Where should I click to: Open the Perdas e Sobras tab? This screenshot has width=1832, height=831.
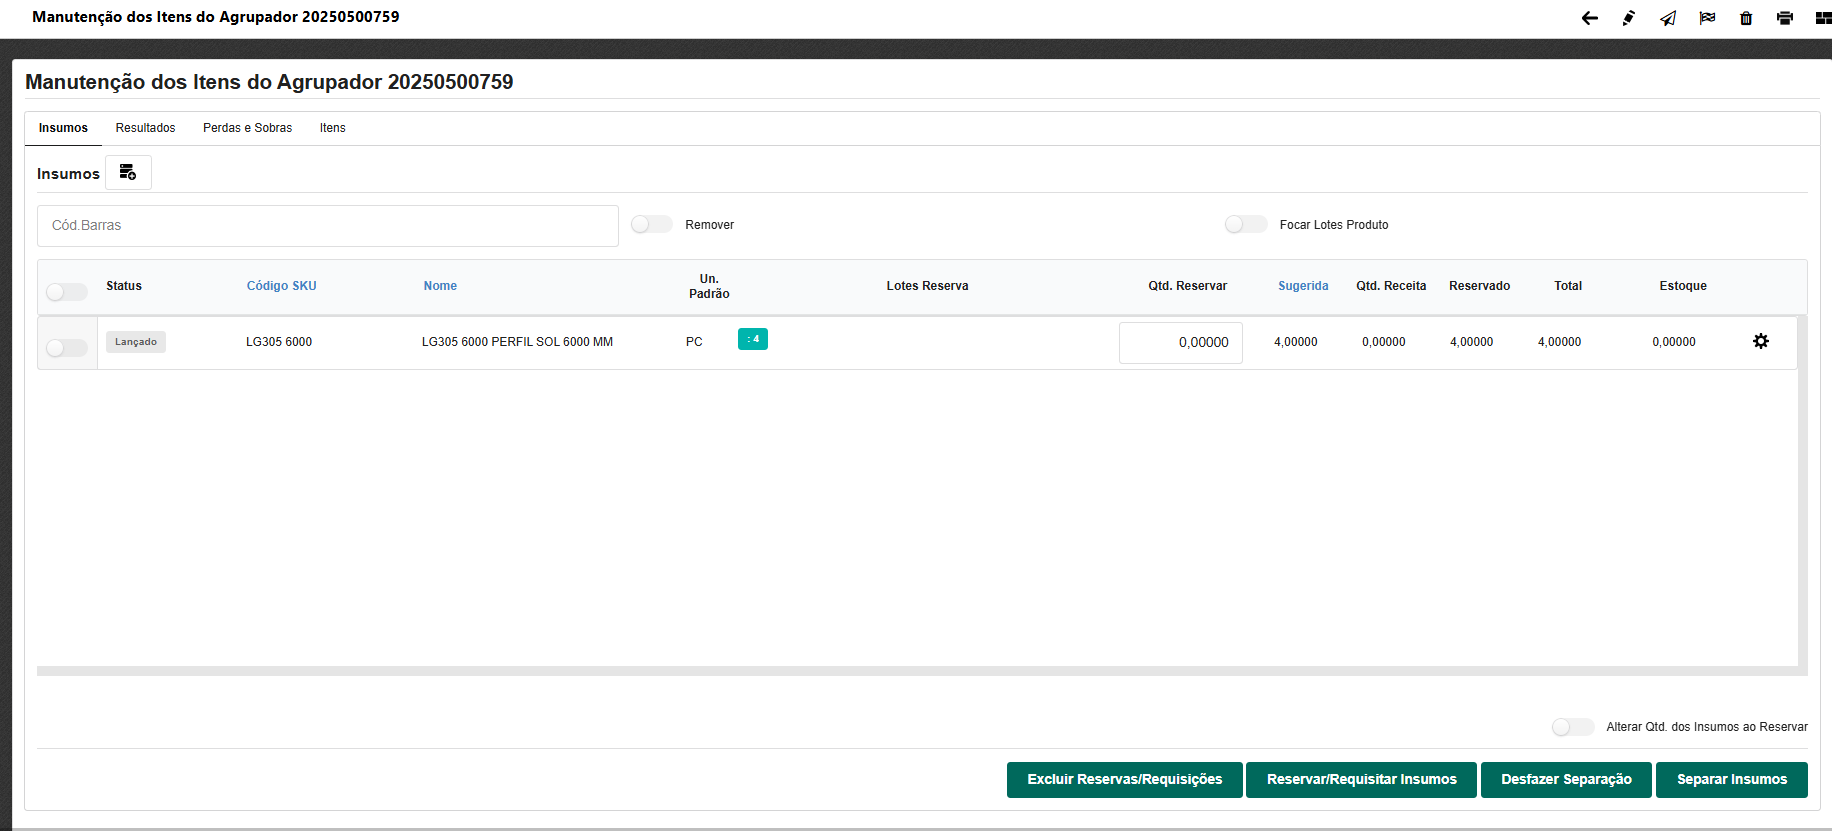pos(247,128)
